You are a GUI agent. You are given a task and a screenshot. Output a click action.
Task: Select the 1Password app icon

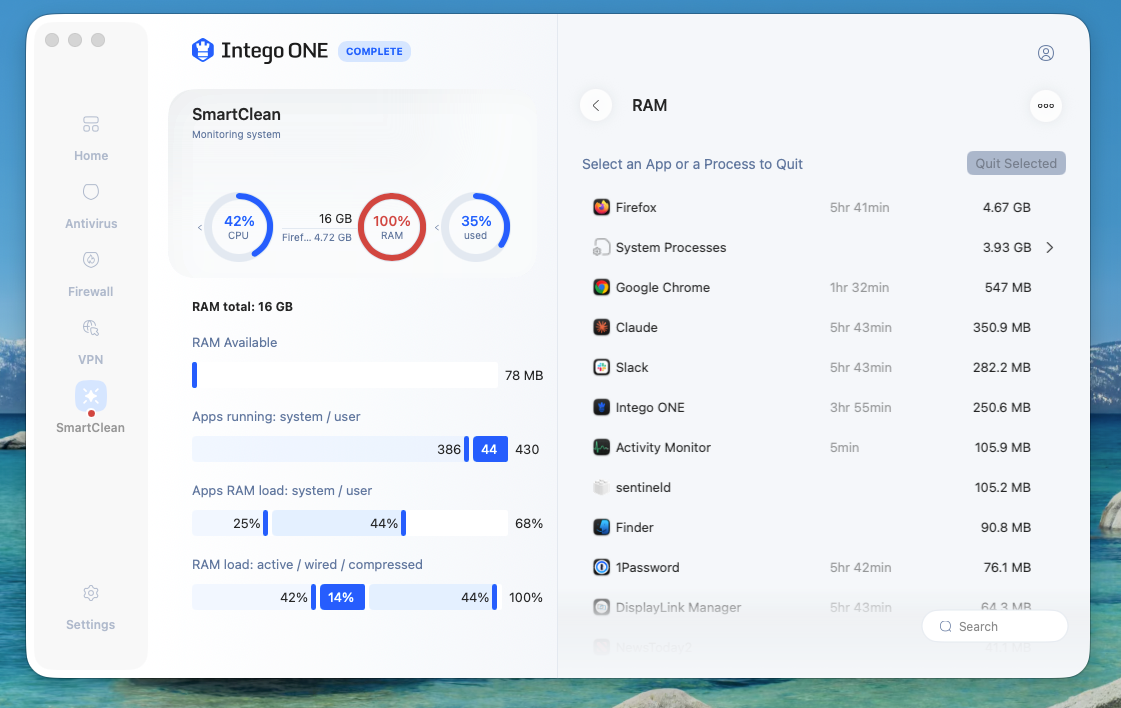601,568
